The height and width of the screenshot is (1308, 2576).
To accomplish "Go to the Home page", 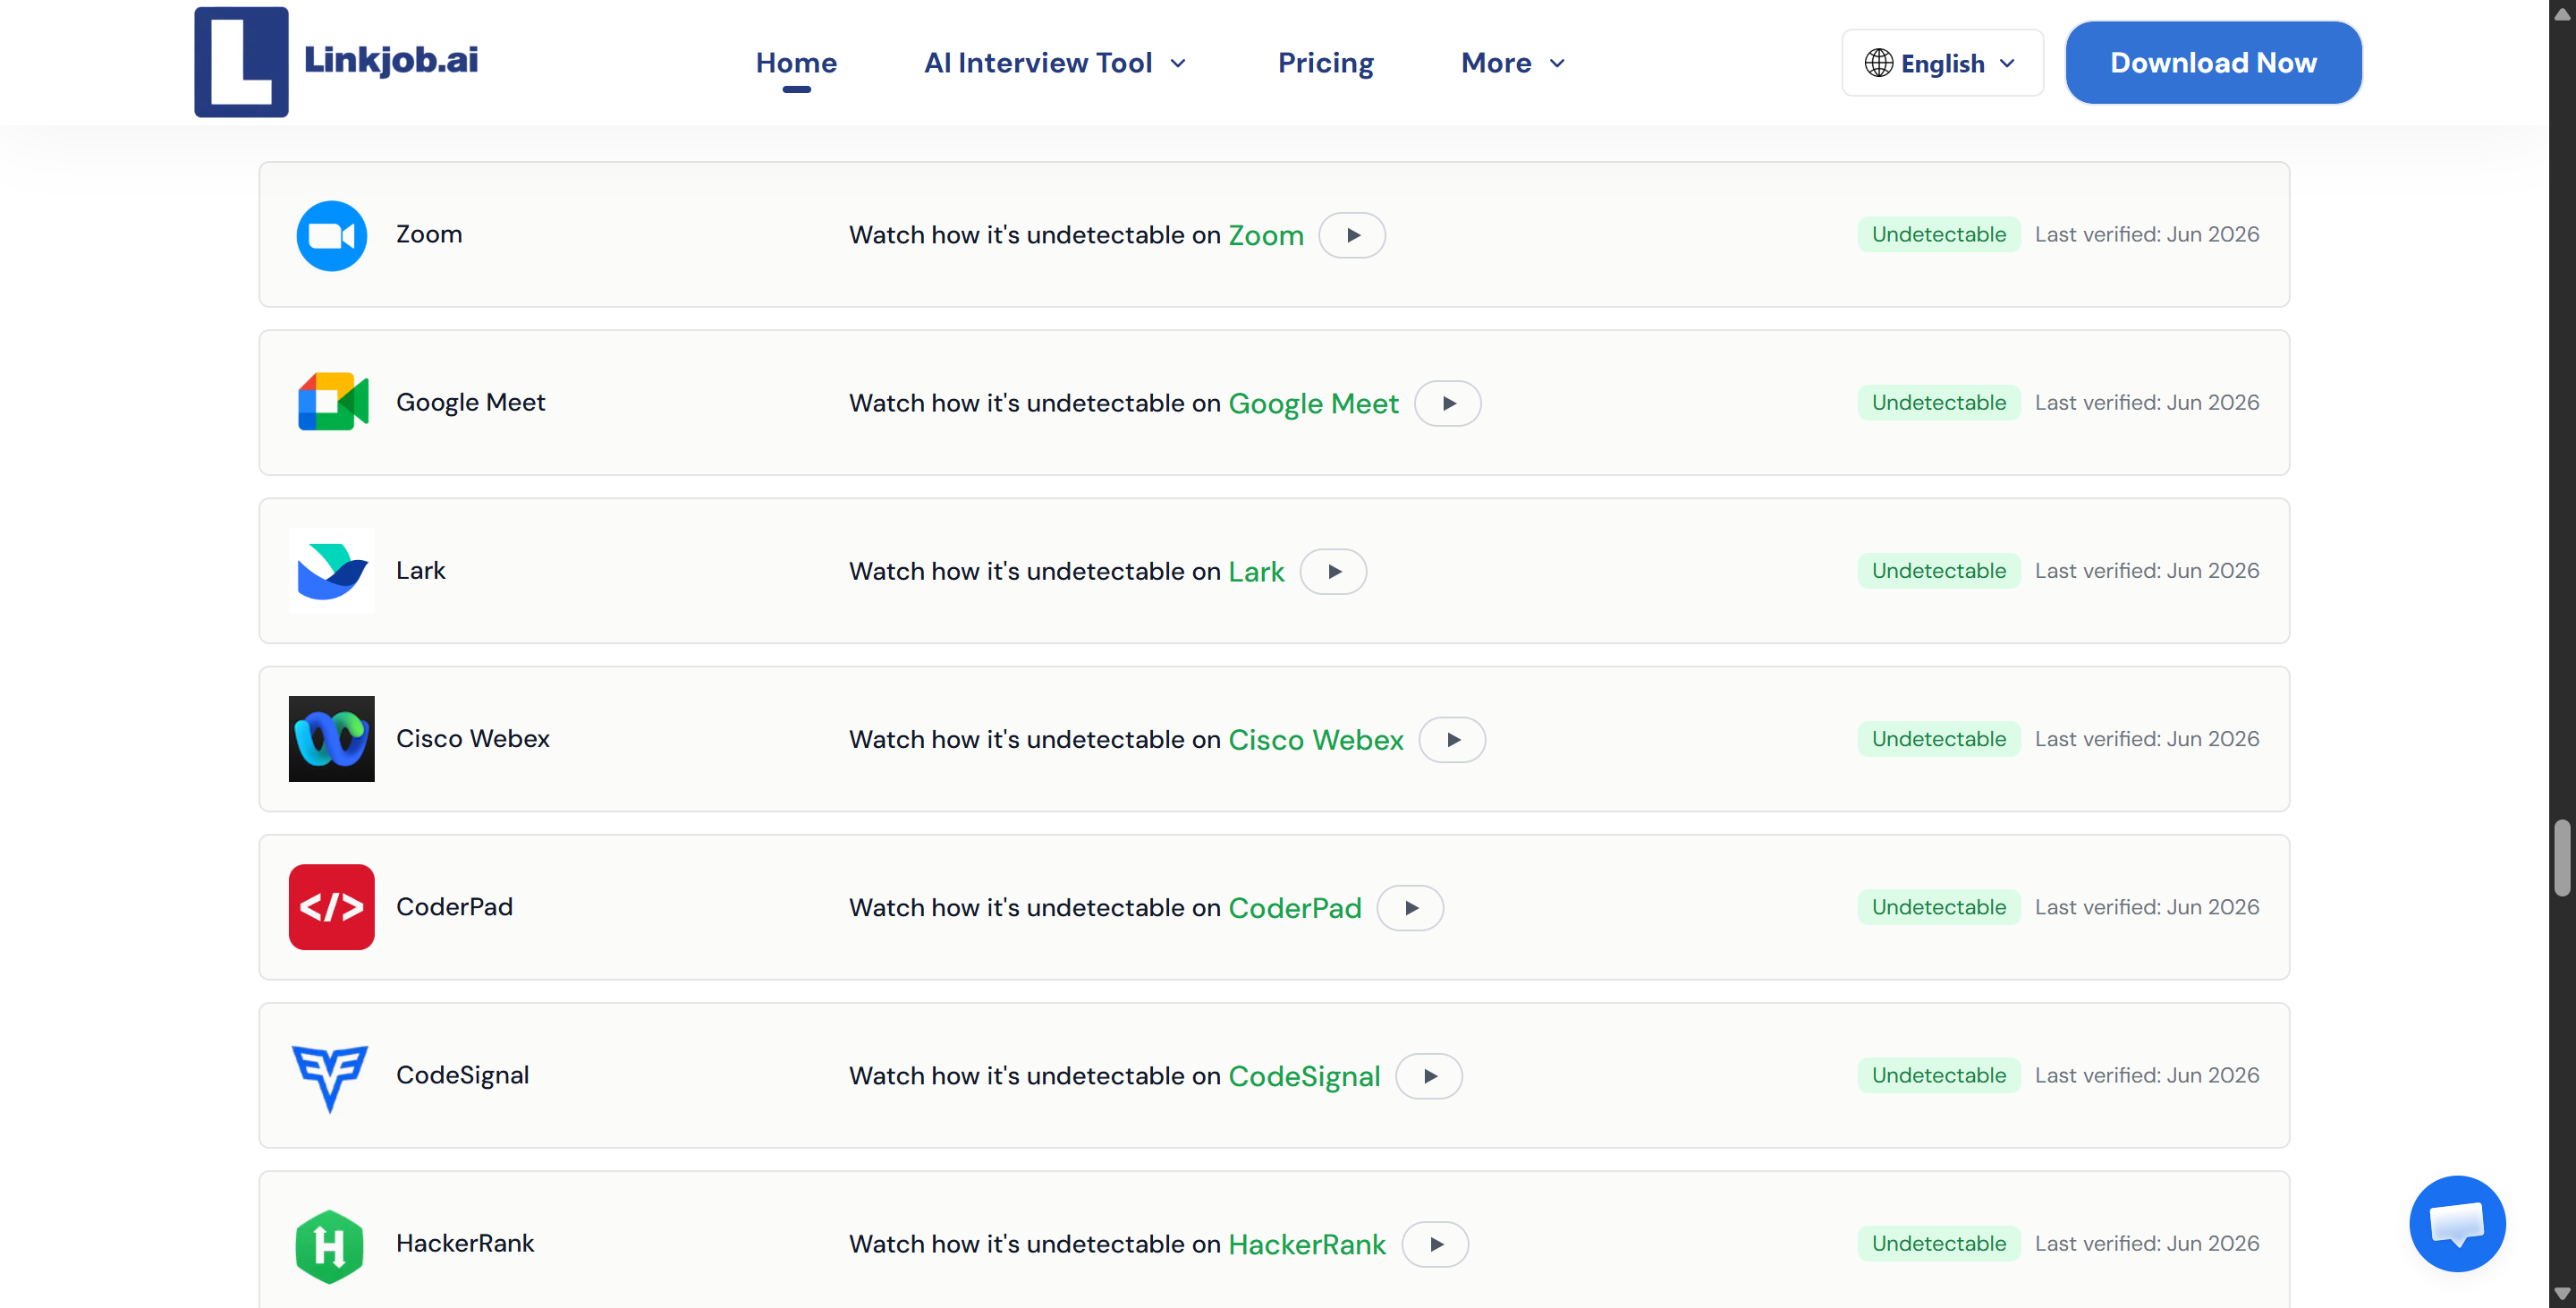I will click(796, 62).
